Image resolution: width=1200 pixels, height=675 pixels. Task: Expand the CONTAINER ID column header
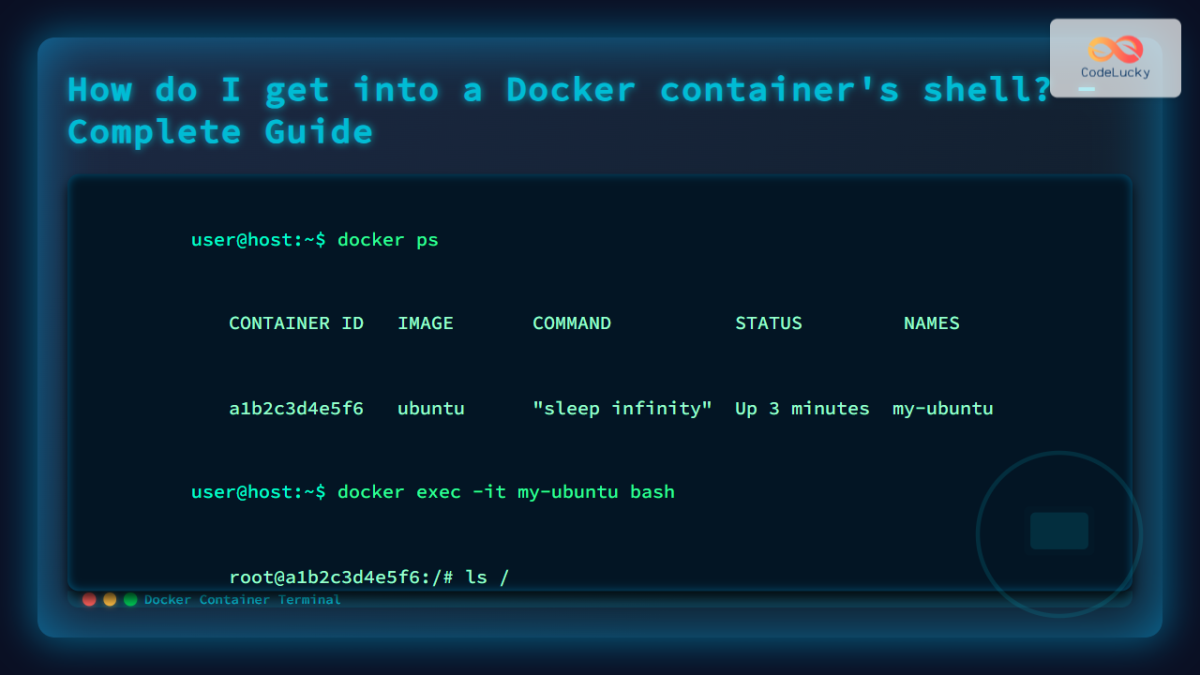296,323
